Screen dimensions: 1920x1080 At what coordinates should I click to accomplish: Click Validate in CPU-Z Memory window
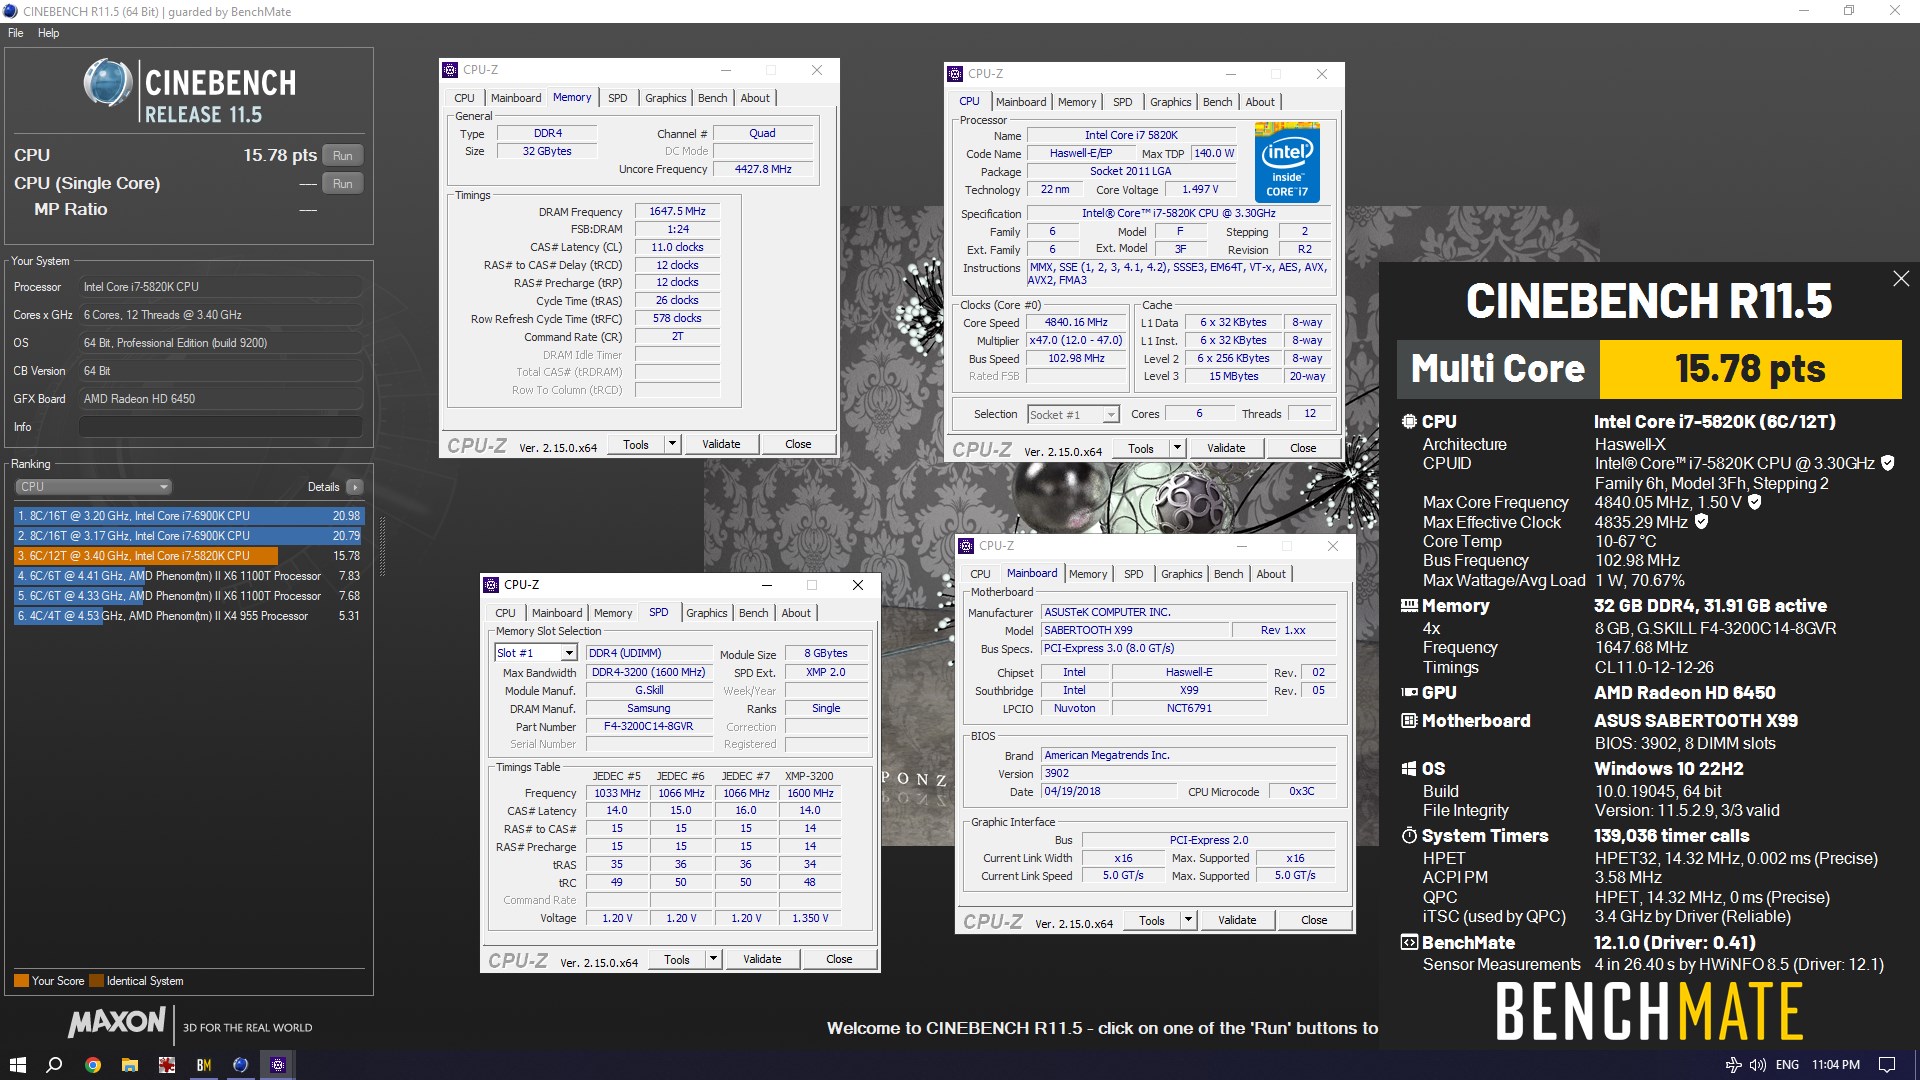tap(721, 444)
